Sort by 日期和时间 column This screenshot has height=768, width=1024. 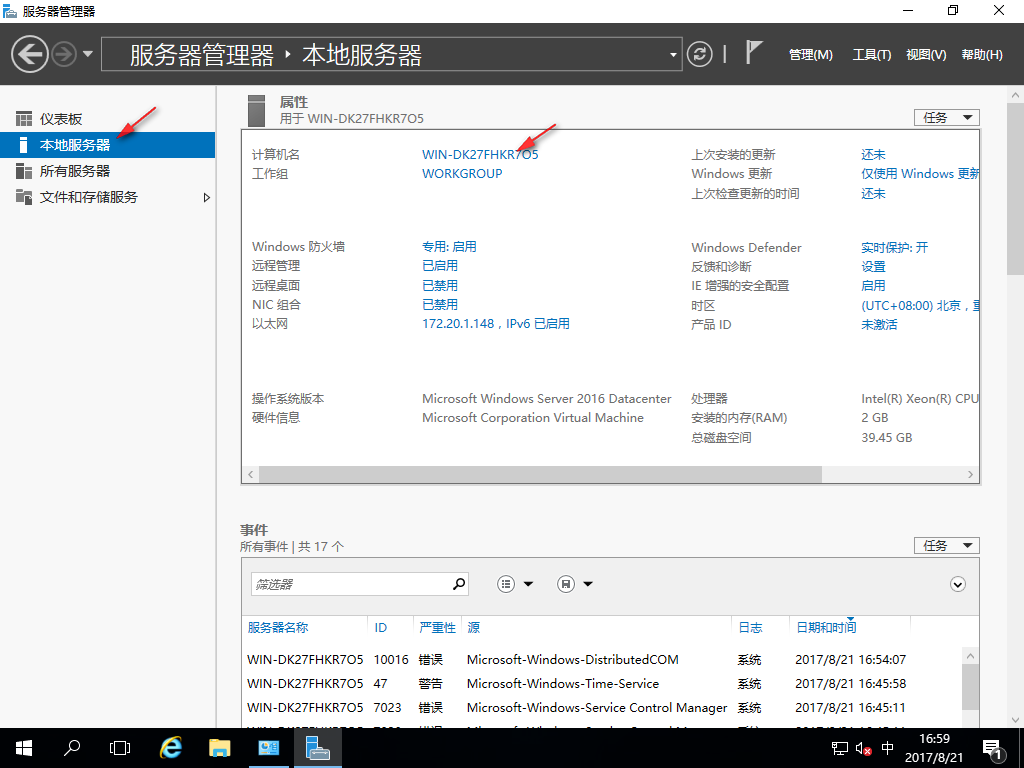[x=825, y=628]
